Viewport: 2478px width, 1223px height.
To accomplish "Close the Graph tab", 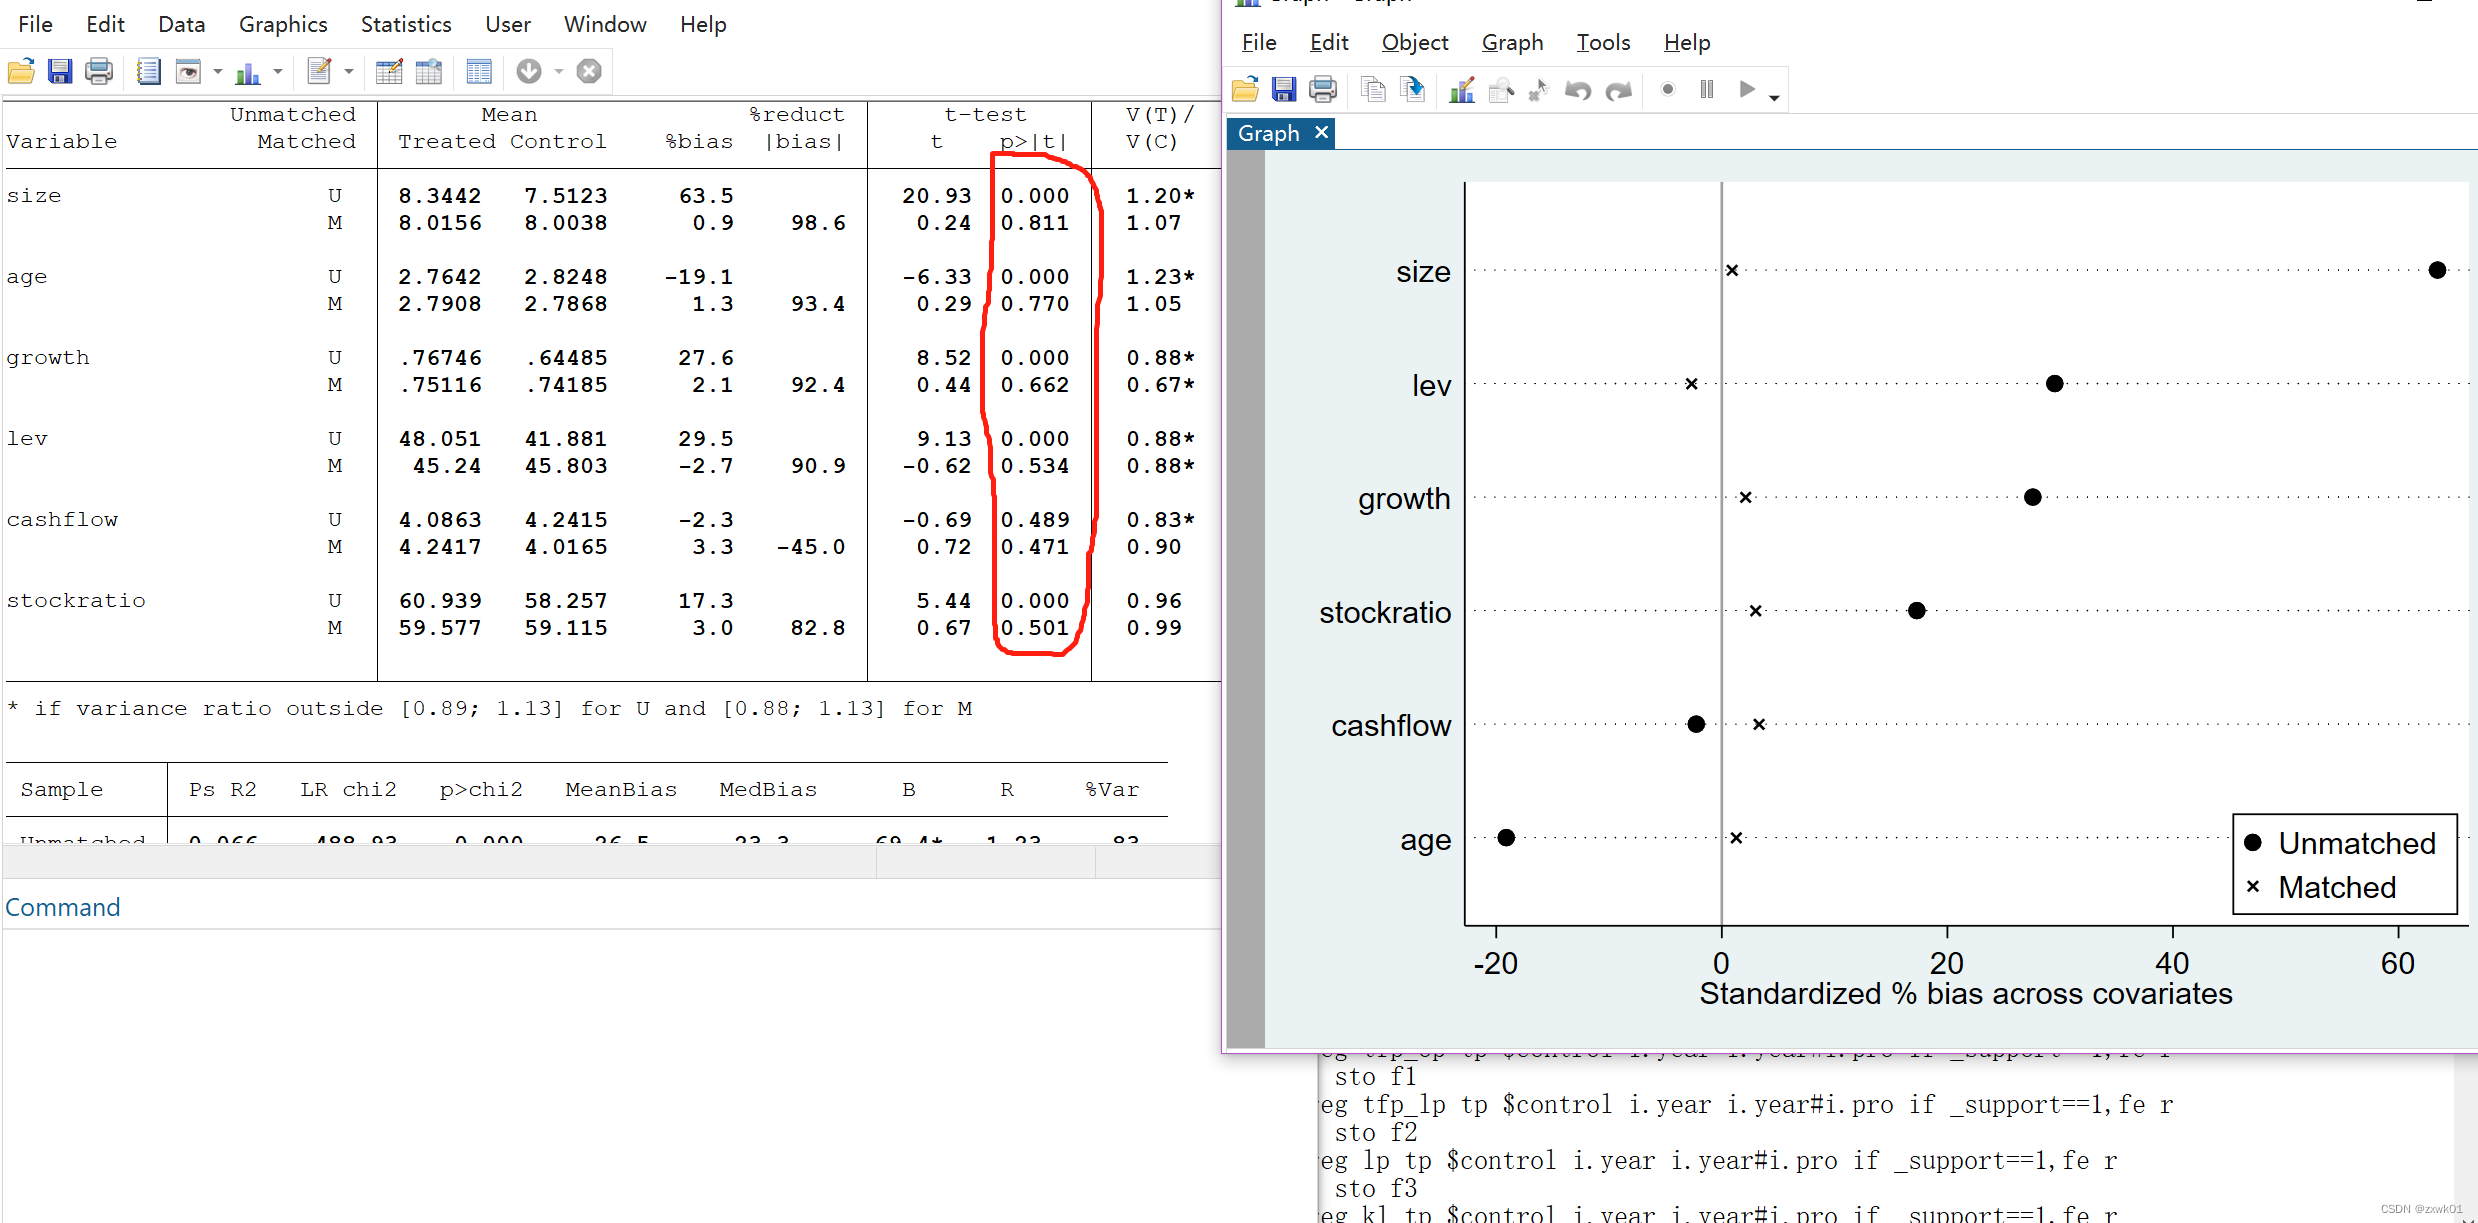I will [1321, 133].
